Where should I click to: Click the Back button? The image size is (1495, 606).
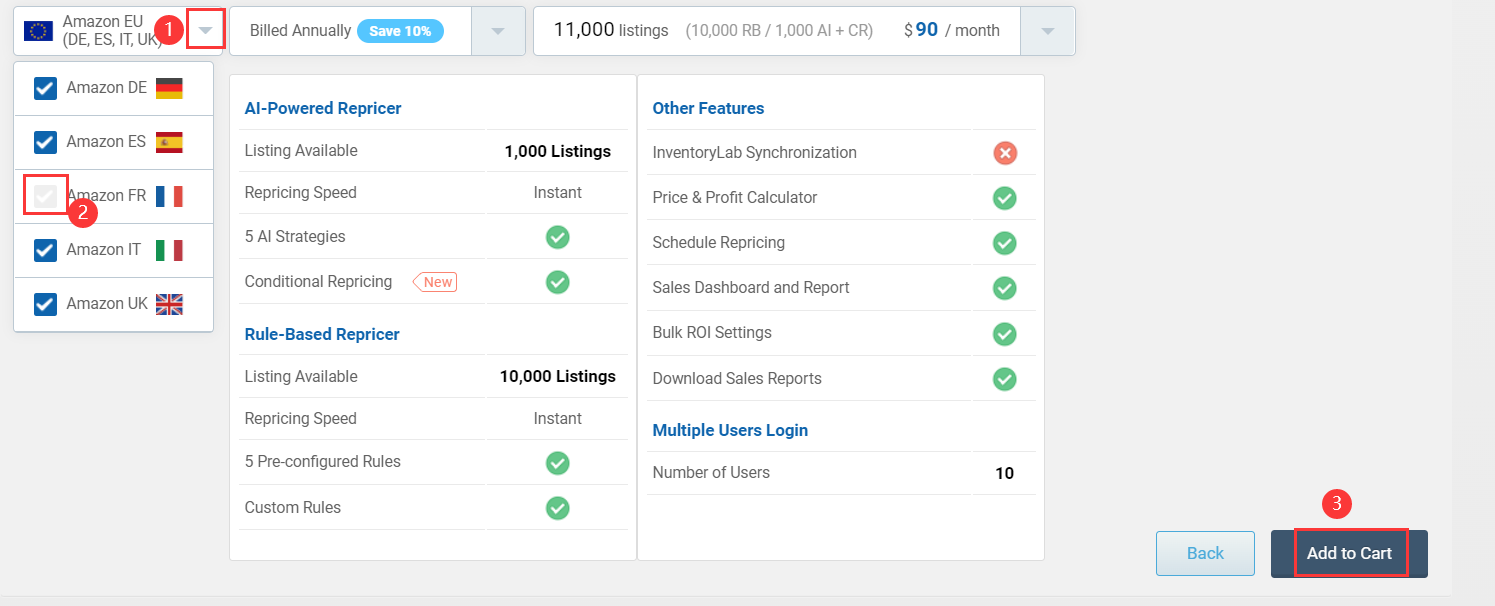(1205, 553)
